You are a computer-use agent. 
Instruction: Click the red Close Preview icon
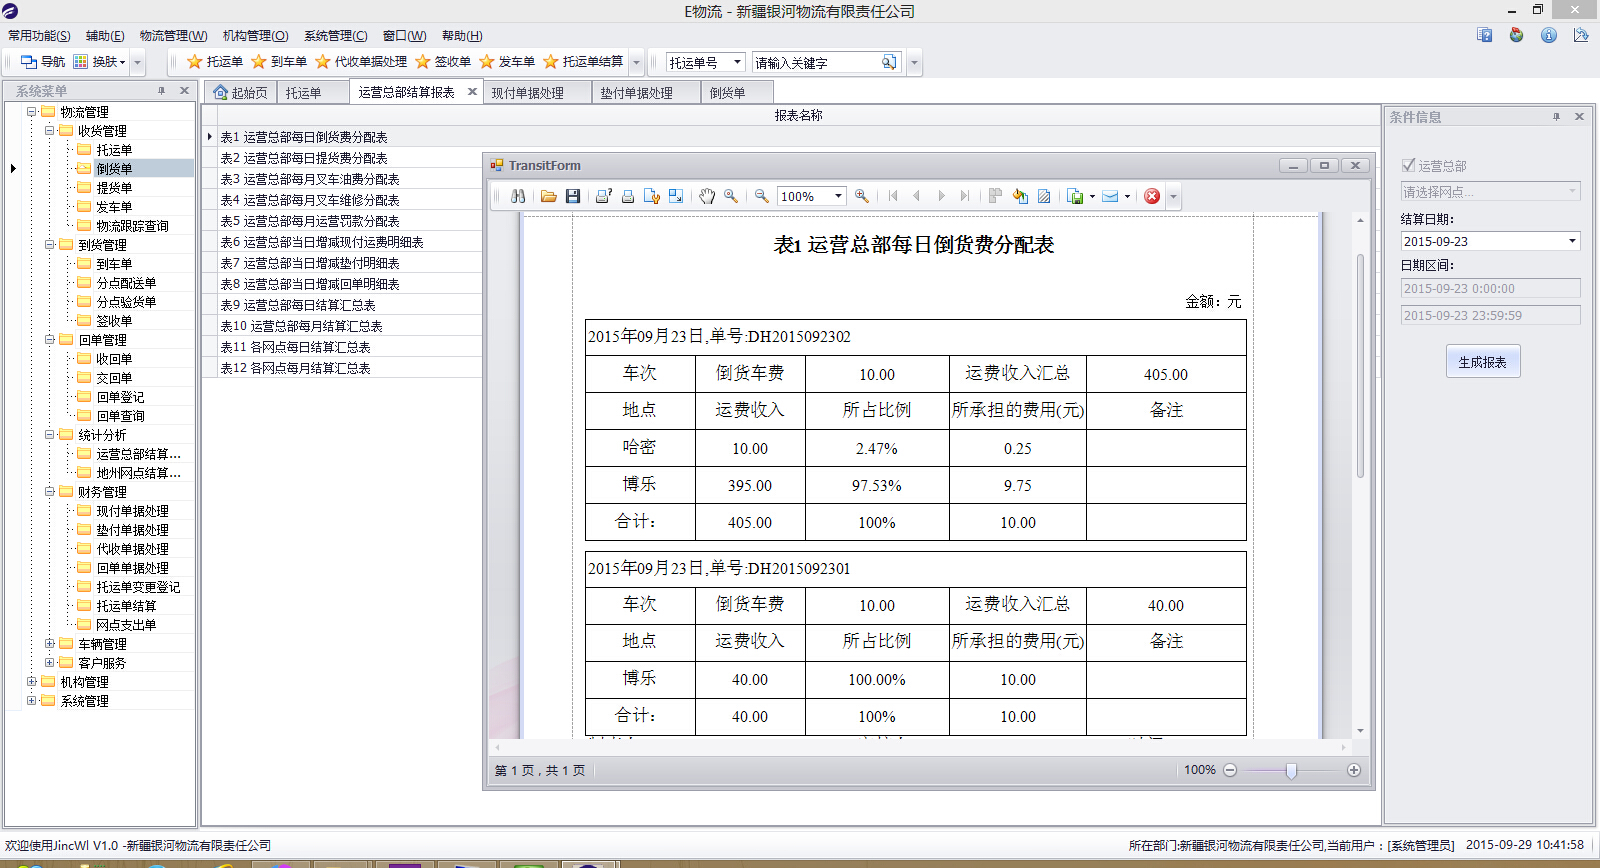click(1152, 196)
